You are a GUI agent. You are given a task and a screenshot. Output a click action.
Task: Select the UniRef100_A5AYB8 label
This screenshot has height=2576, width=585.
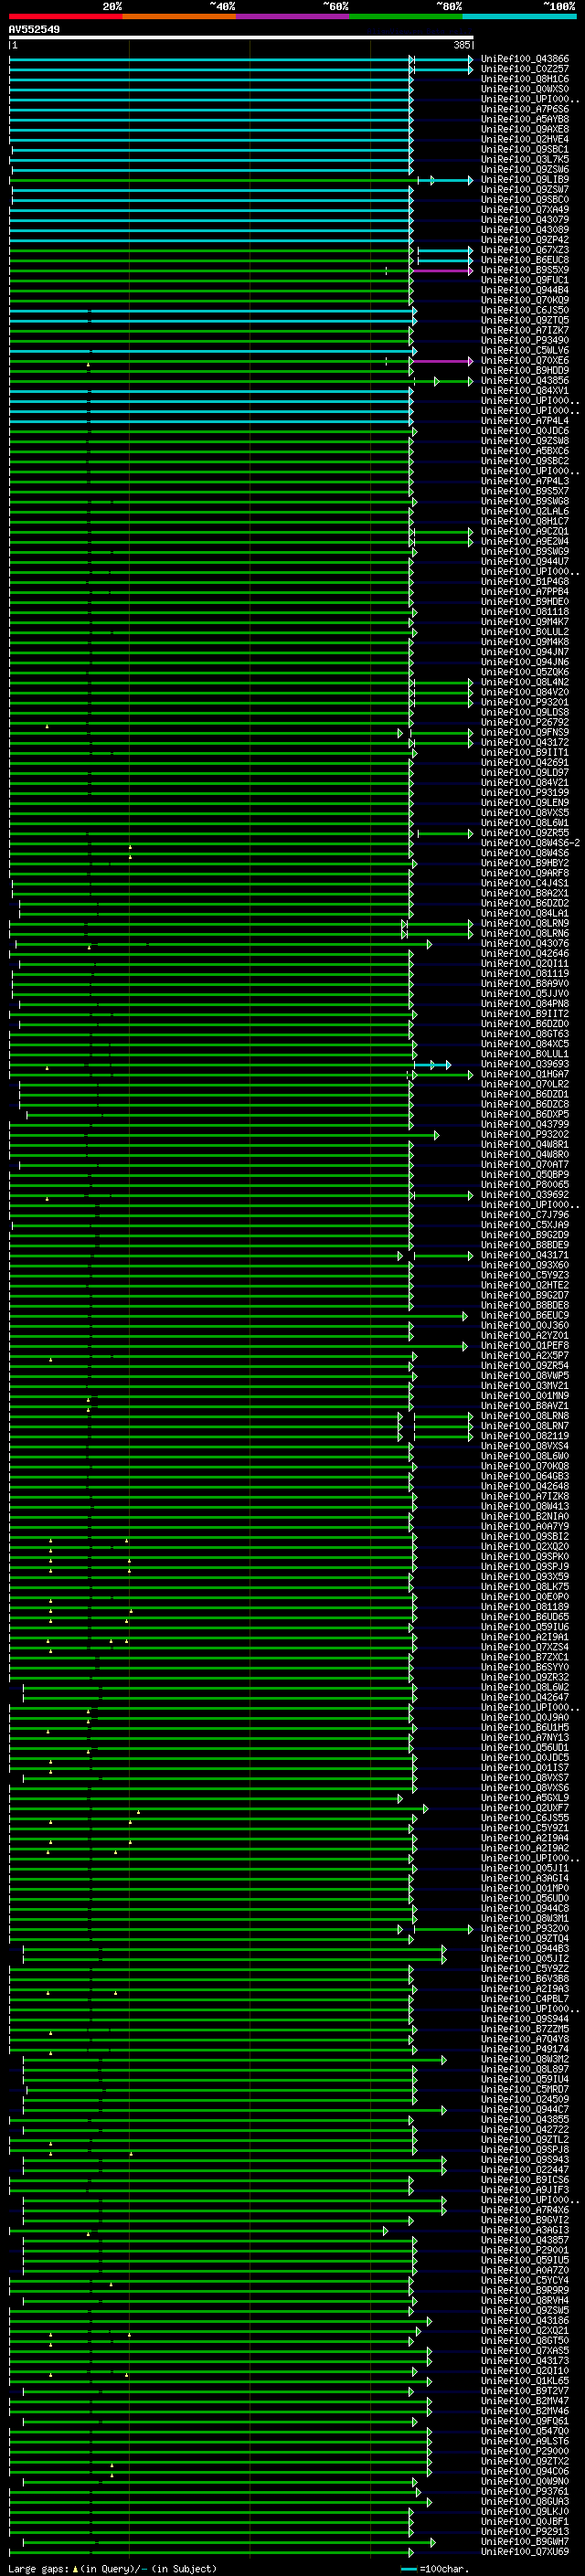525,119
